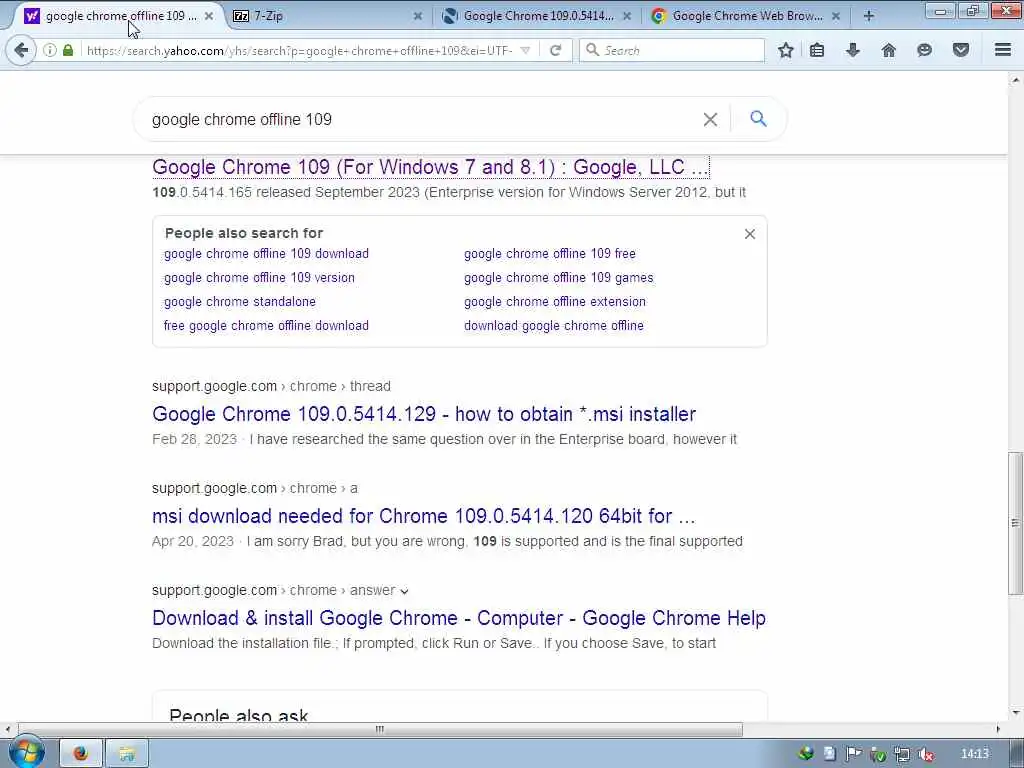Screen dimensions: 1024x768
Task: Open the downloads arrow button
Action: point(853,50)
